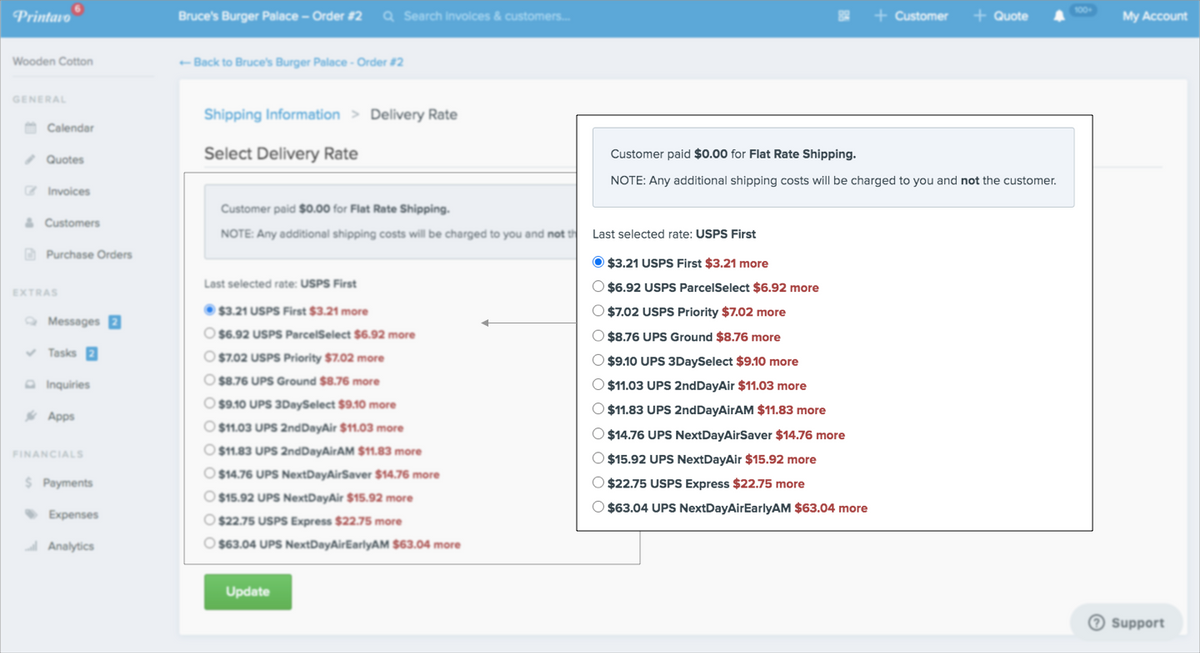Click the Shipping Information breadcrumb

272,114
